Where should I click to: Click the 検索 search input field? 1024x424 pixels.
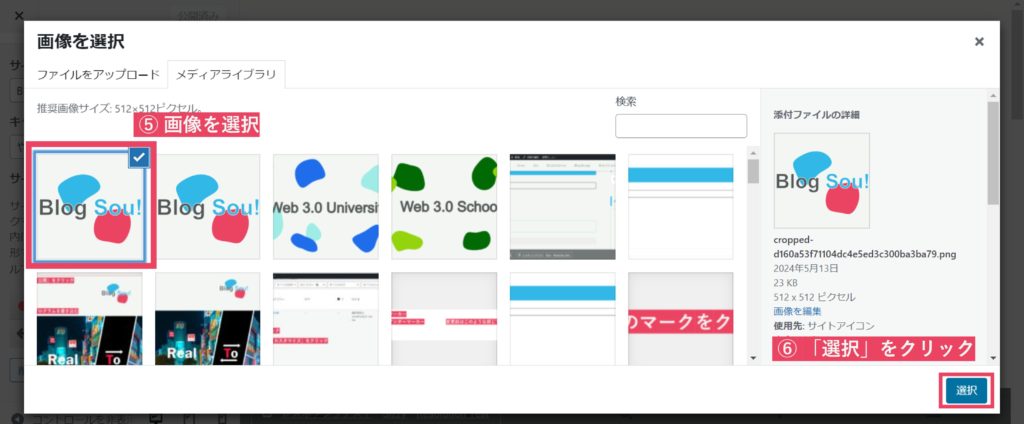(680, 126)
